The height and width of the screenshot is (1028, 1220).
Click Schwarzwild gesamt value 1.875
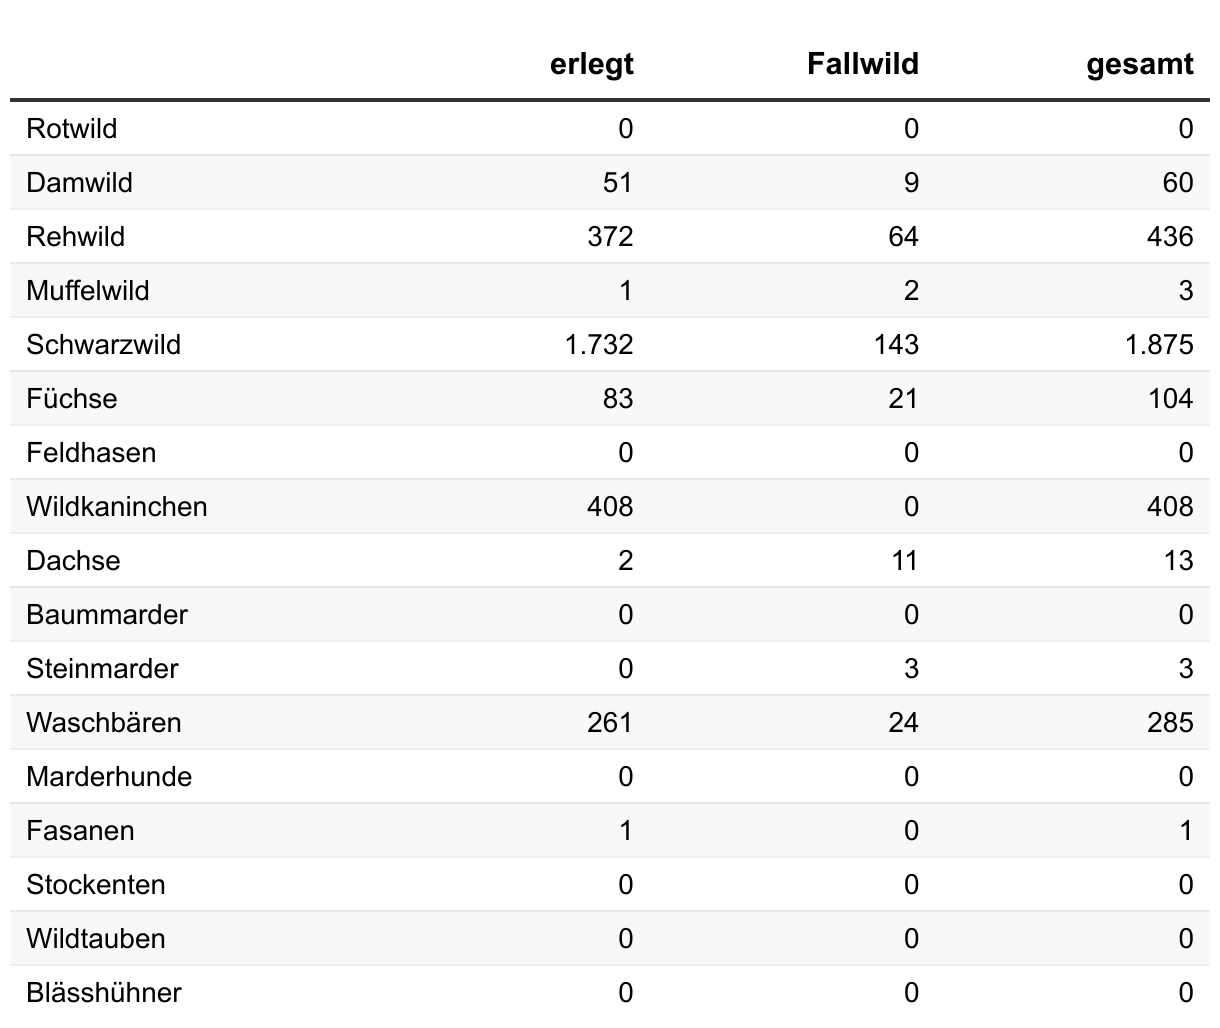tap(1156, 345)
